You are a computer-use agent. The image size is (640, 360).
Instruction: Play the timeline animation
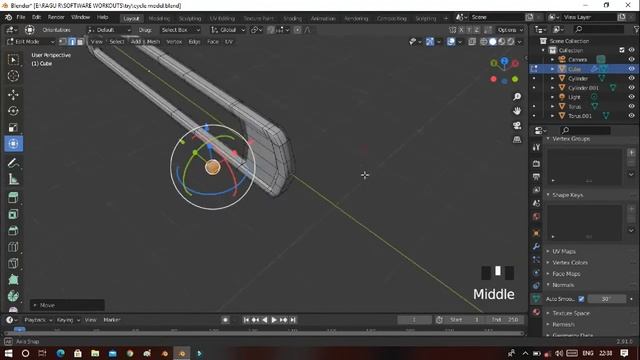tap(274, 320)
